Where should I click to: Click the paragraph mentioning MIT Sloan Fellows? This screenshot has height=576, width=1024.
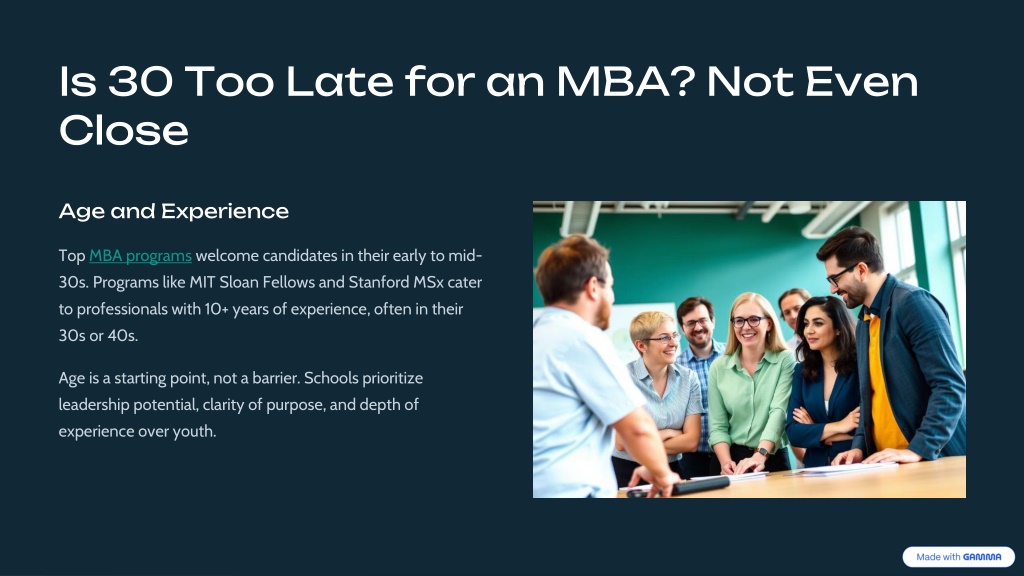[270, 295]
